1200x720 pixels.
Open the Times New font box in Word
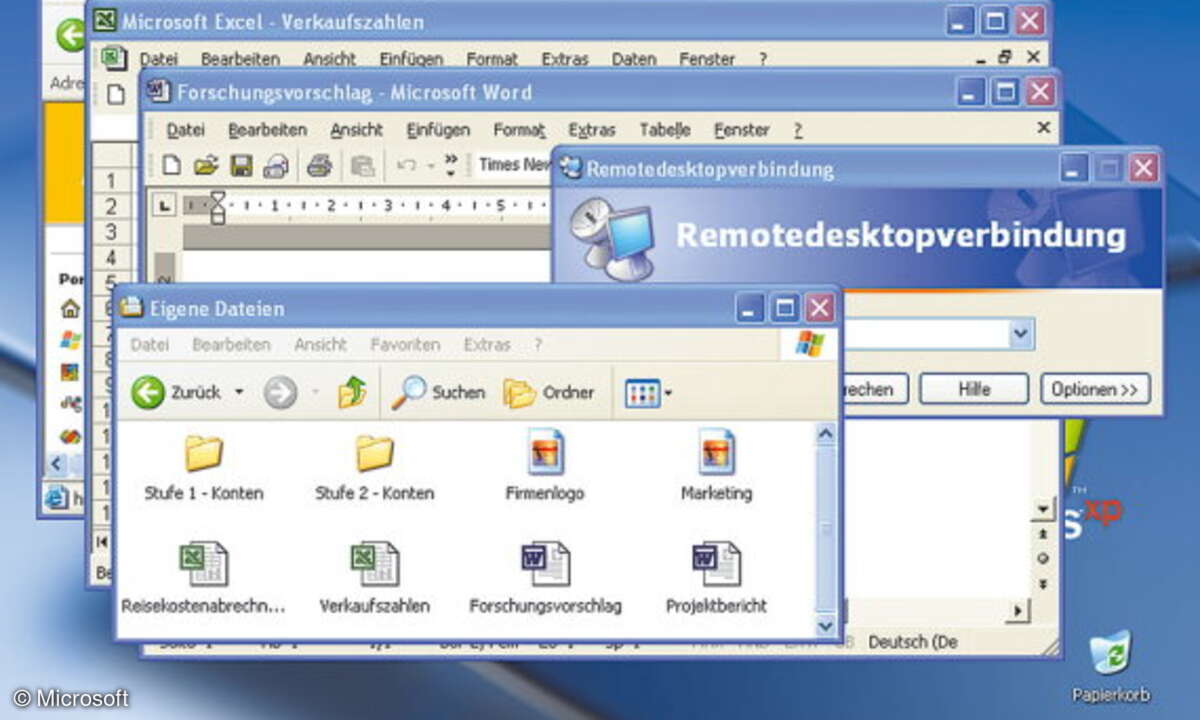point(514,165)
